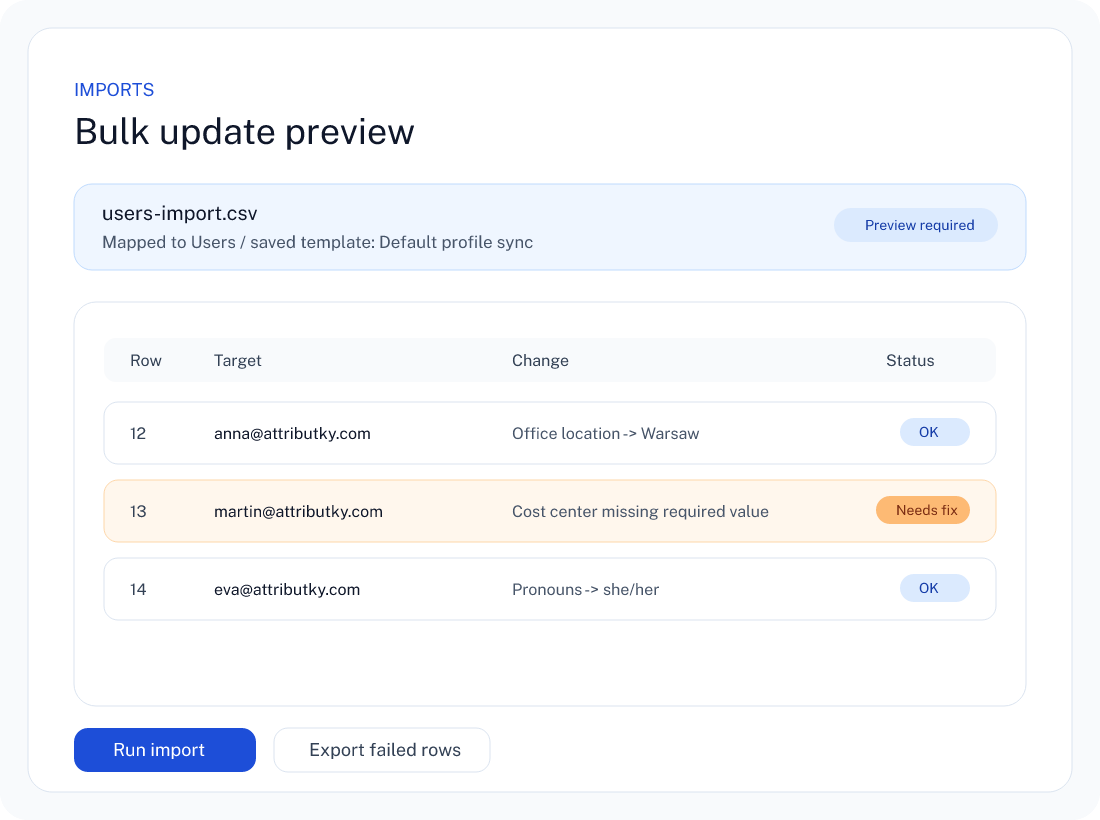Screen dimensions: 1100x820
Task: Click 'Office location -> Warsaw' change
Action: [605, 433]
